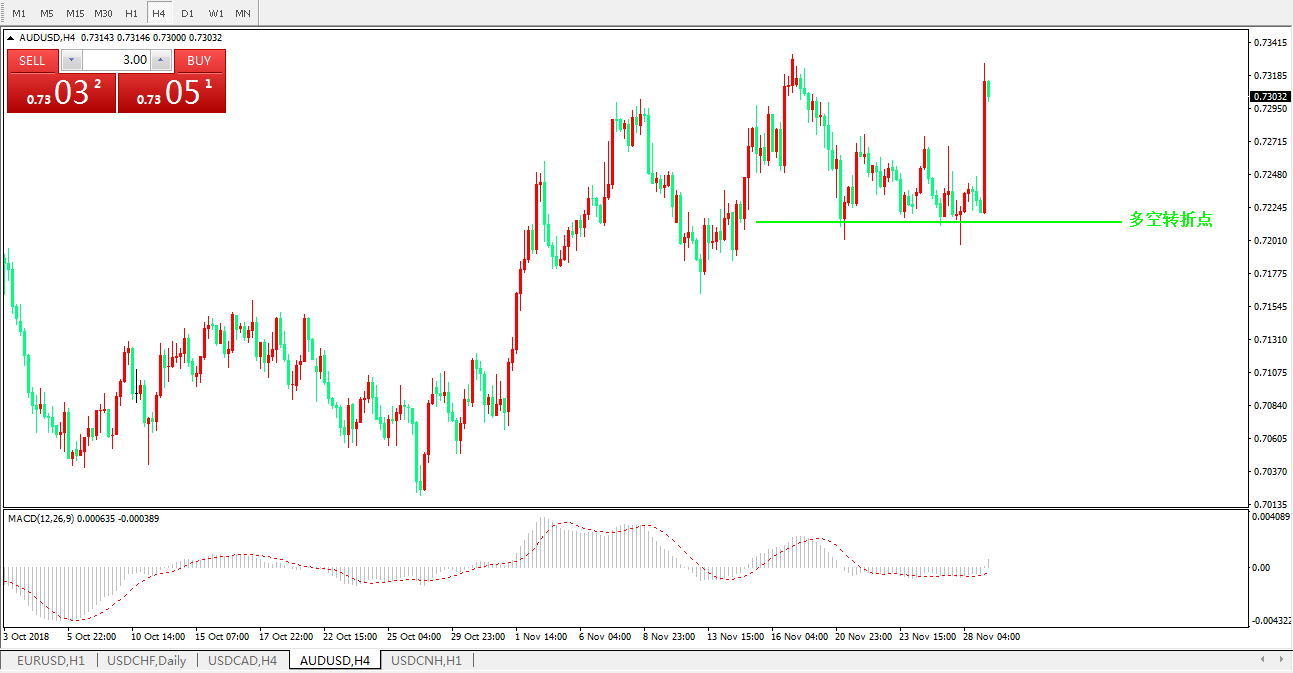Set chart to M30 timeframe
The image size is (1293, 673).
tap(103, 13)
